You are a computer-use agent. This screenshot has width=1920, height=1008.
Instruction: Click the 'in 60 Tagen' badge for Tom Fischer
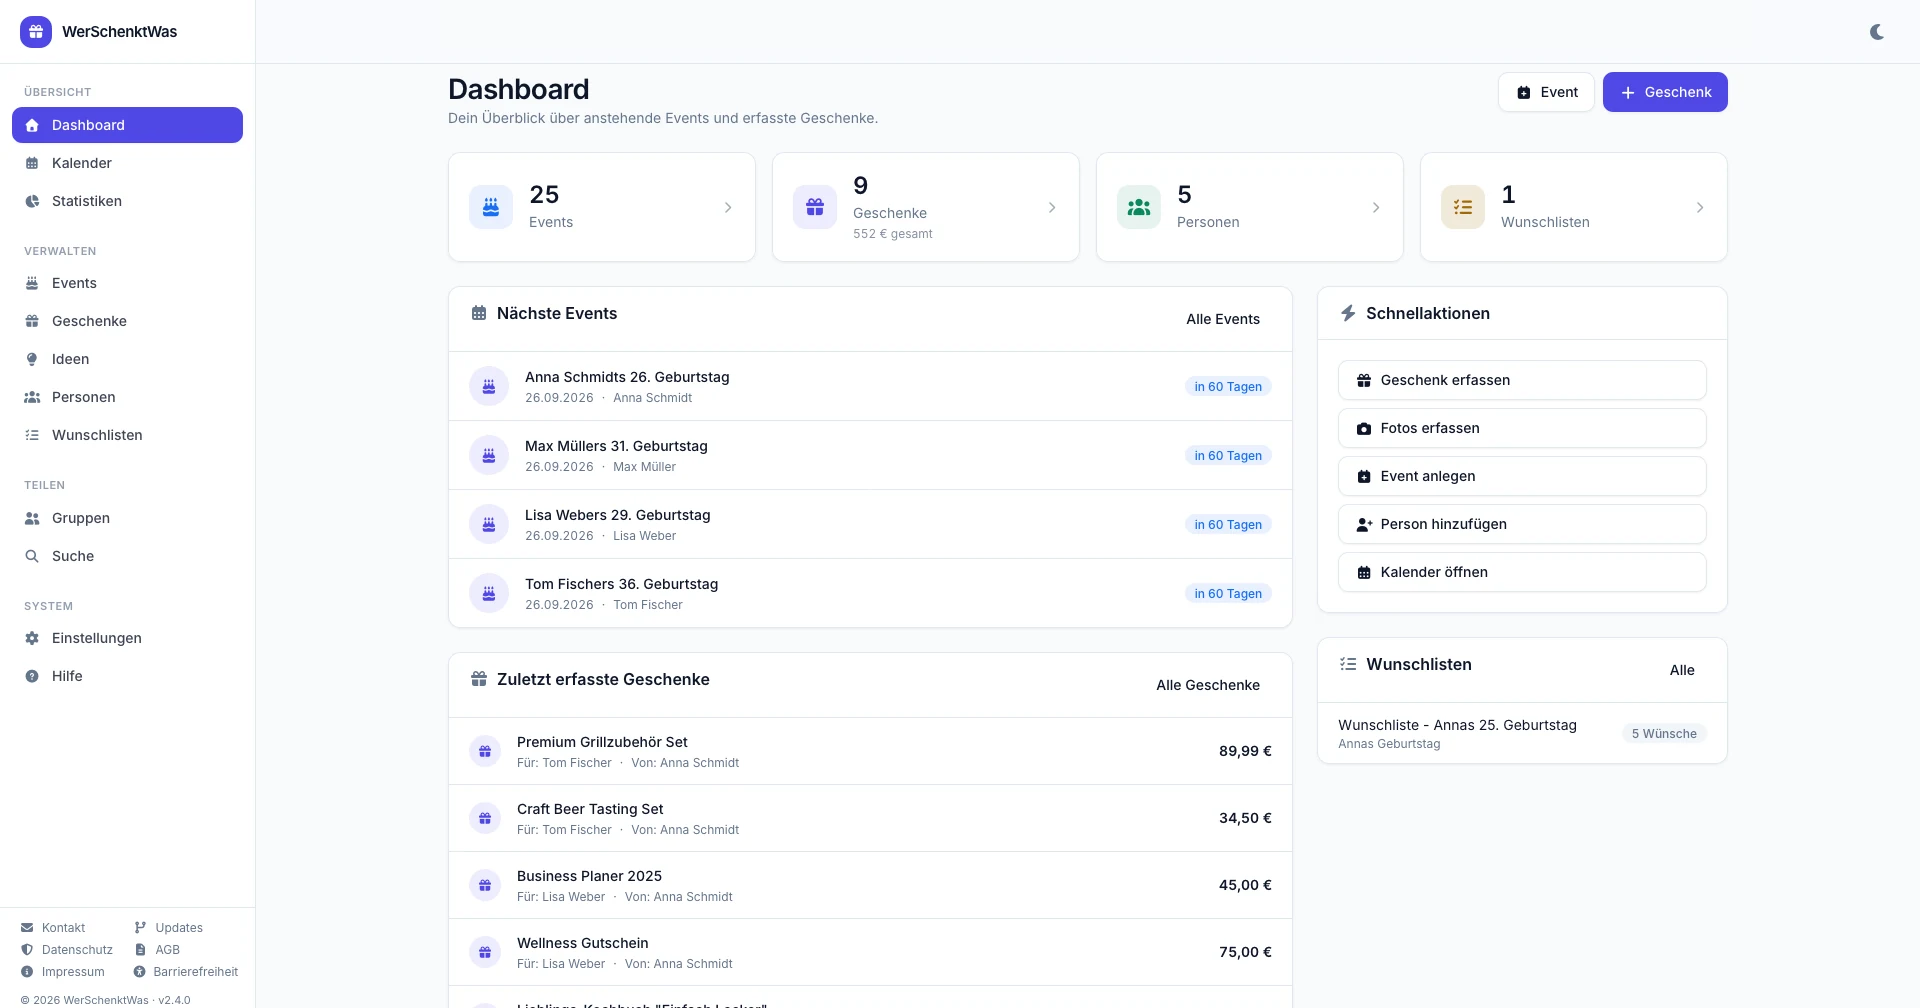[x=1228, y=593]
